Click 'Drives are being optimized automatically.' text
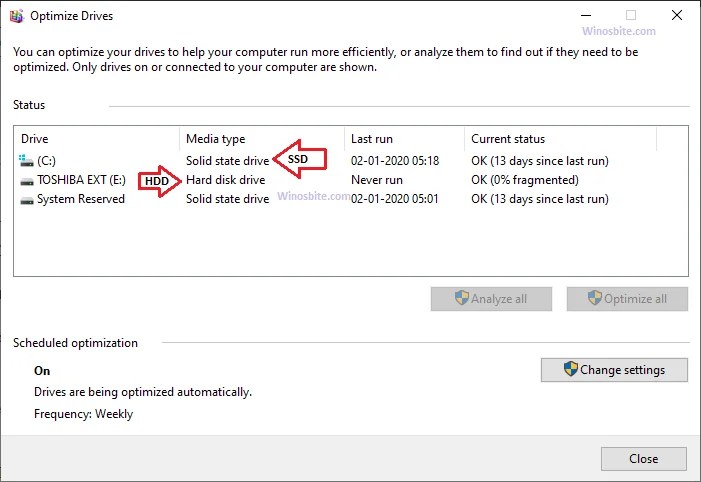The image size is (701, 482). coord(143,392)
